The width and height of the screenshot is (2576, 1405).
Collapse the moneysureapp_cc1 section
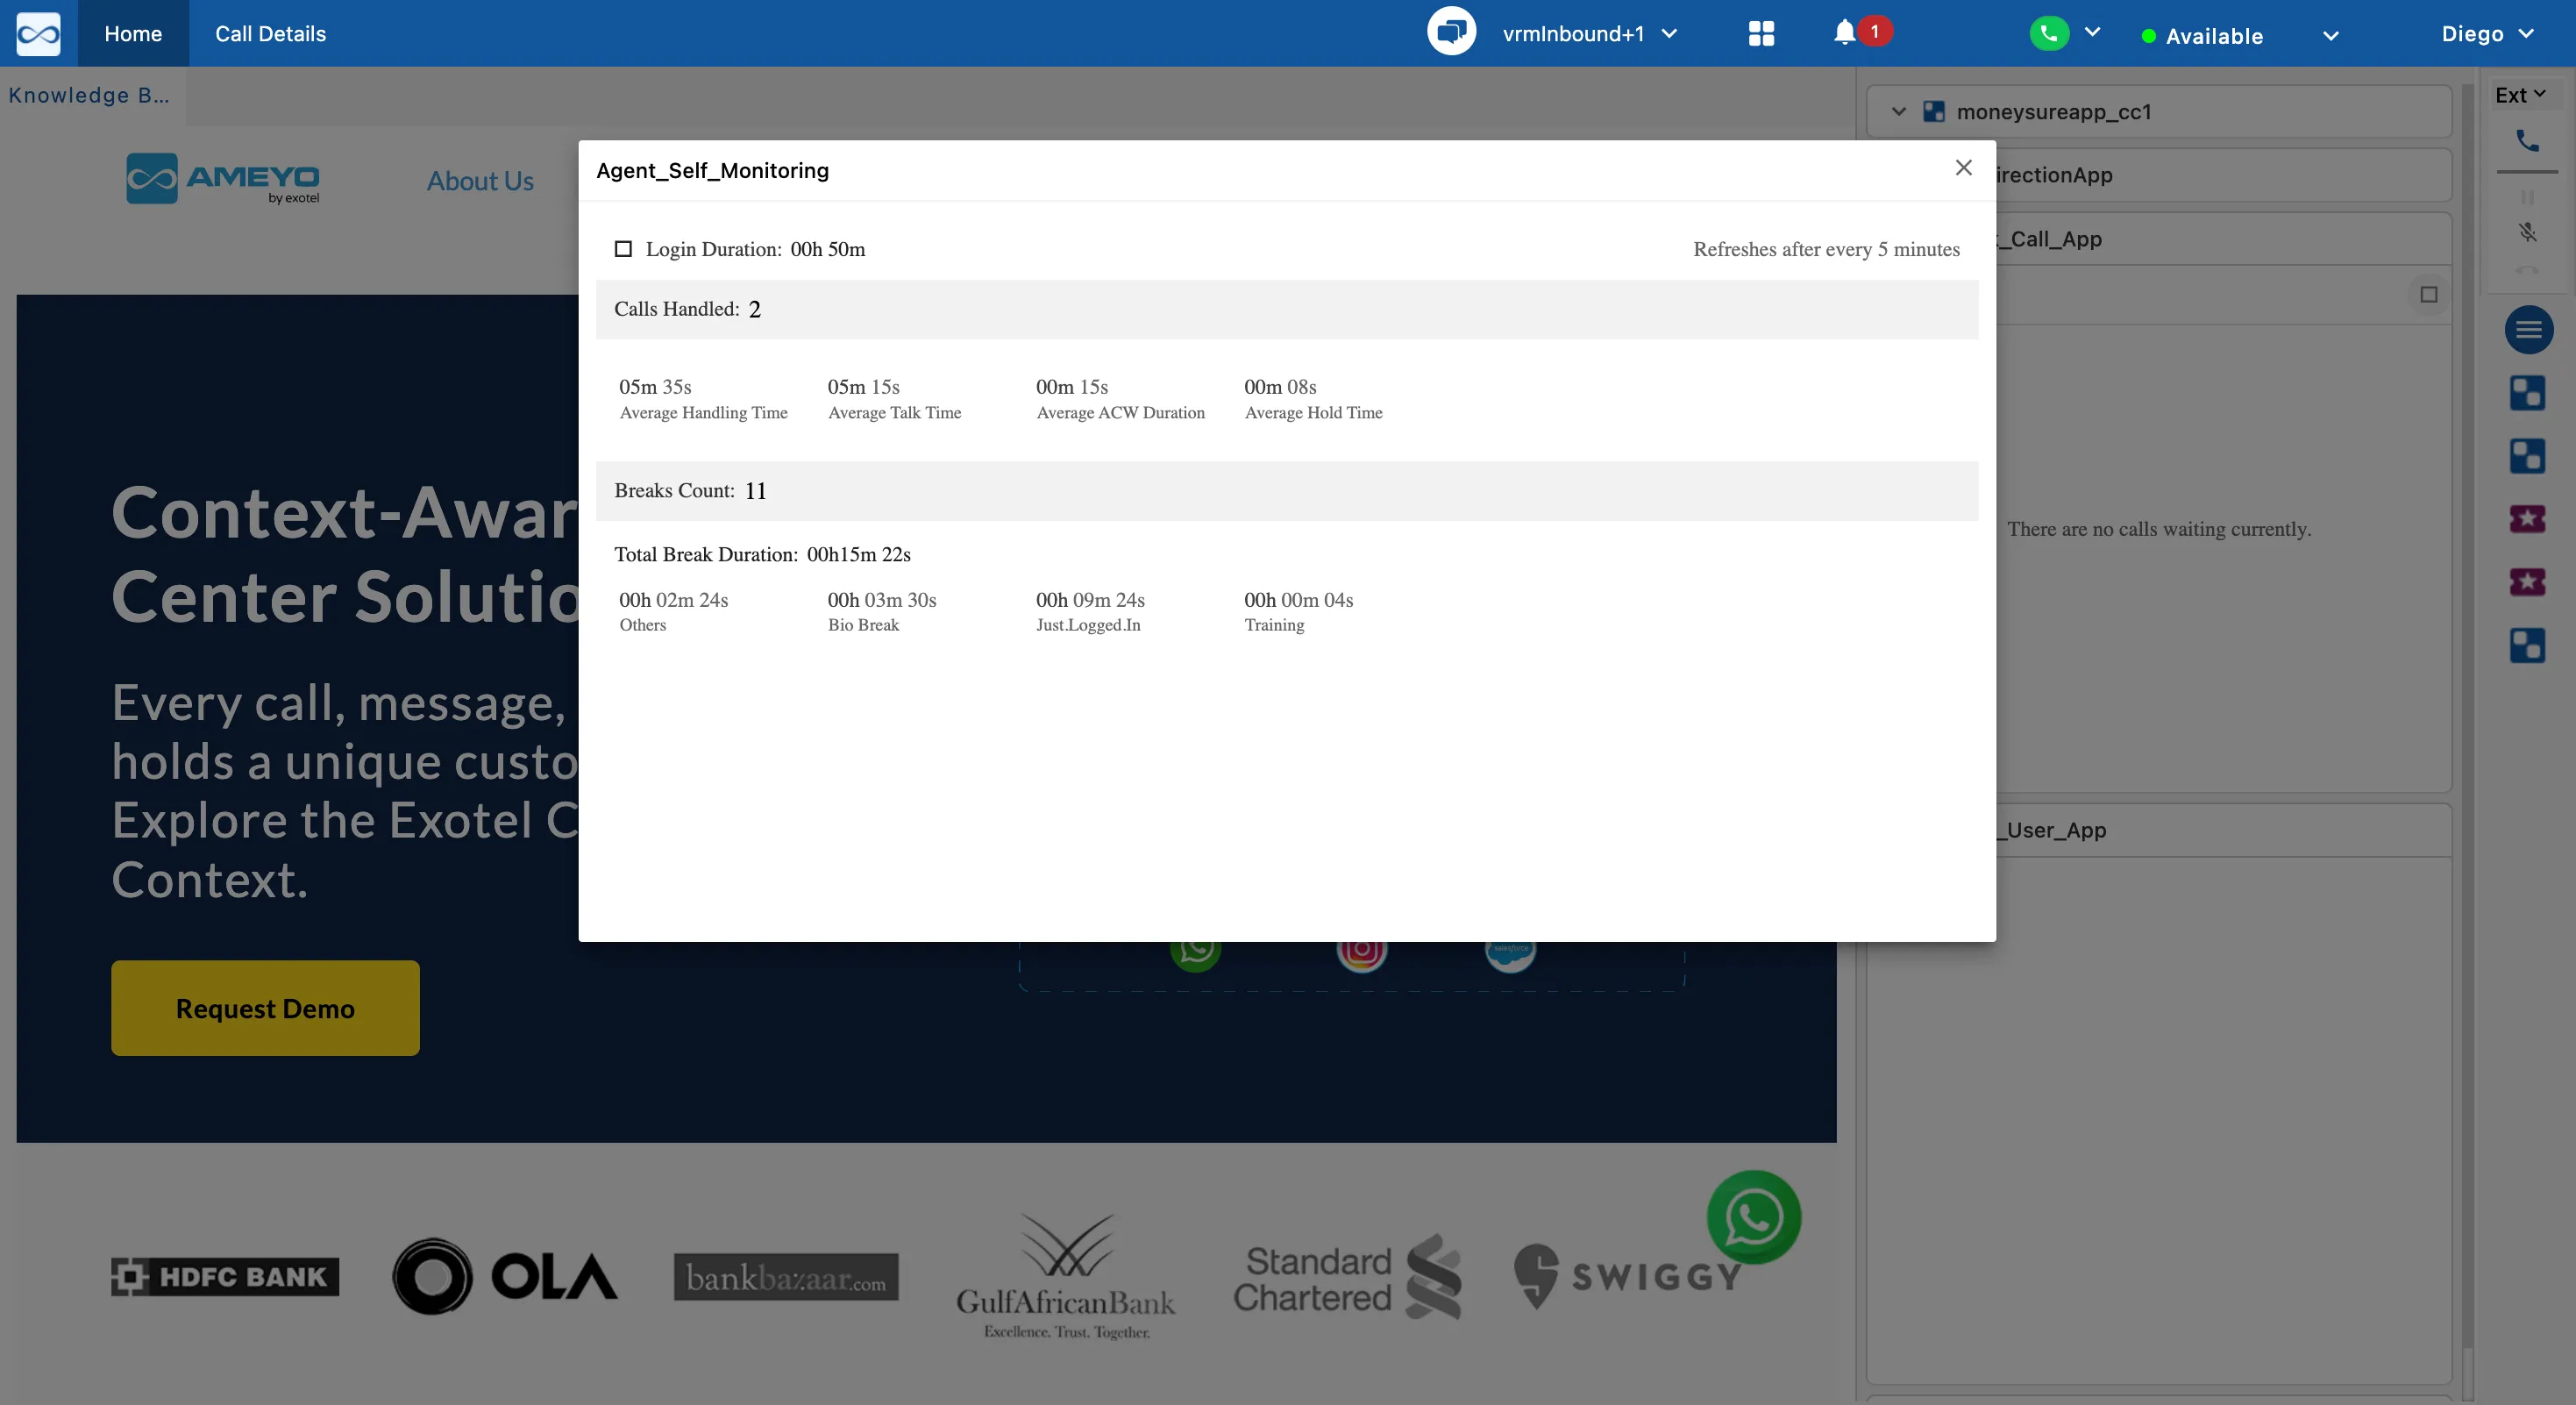(1898, 112)
